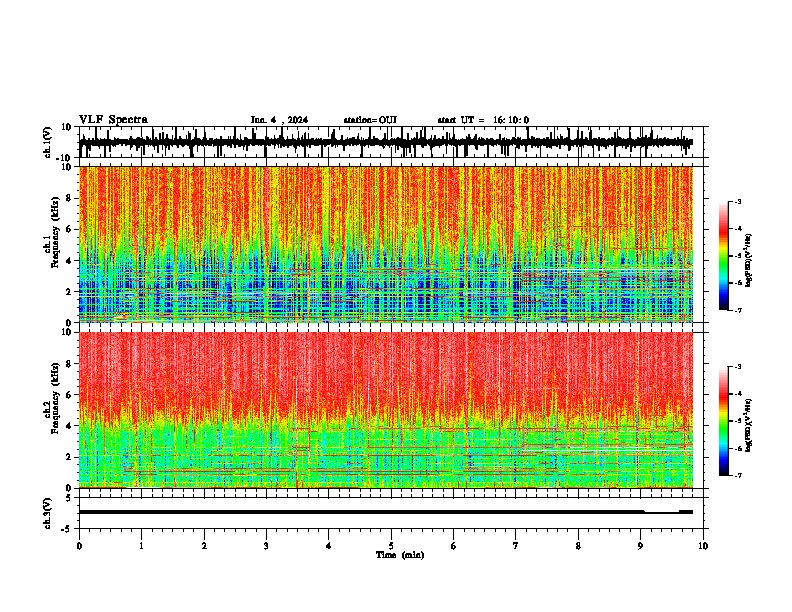
Task: Click the time axis tick label "9"
Action: (640, 546)
